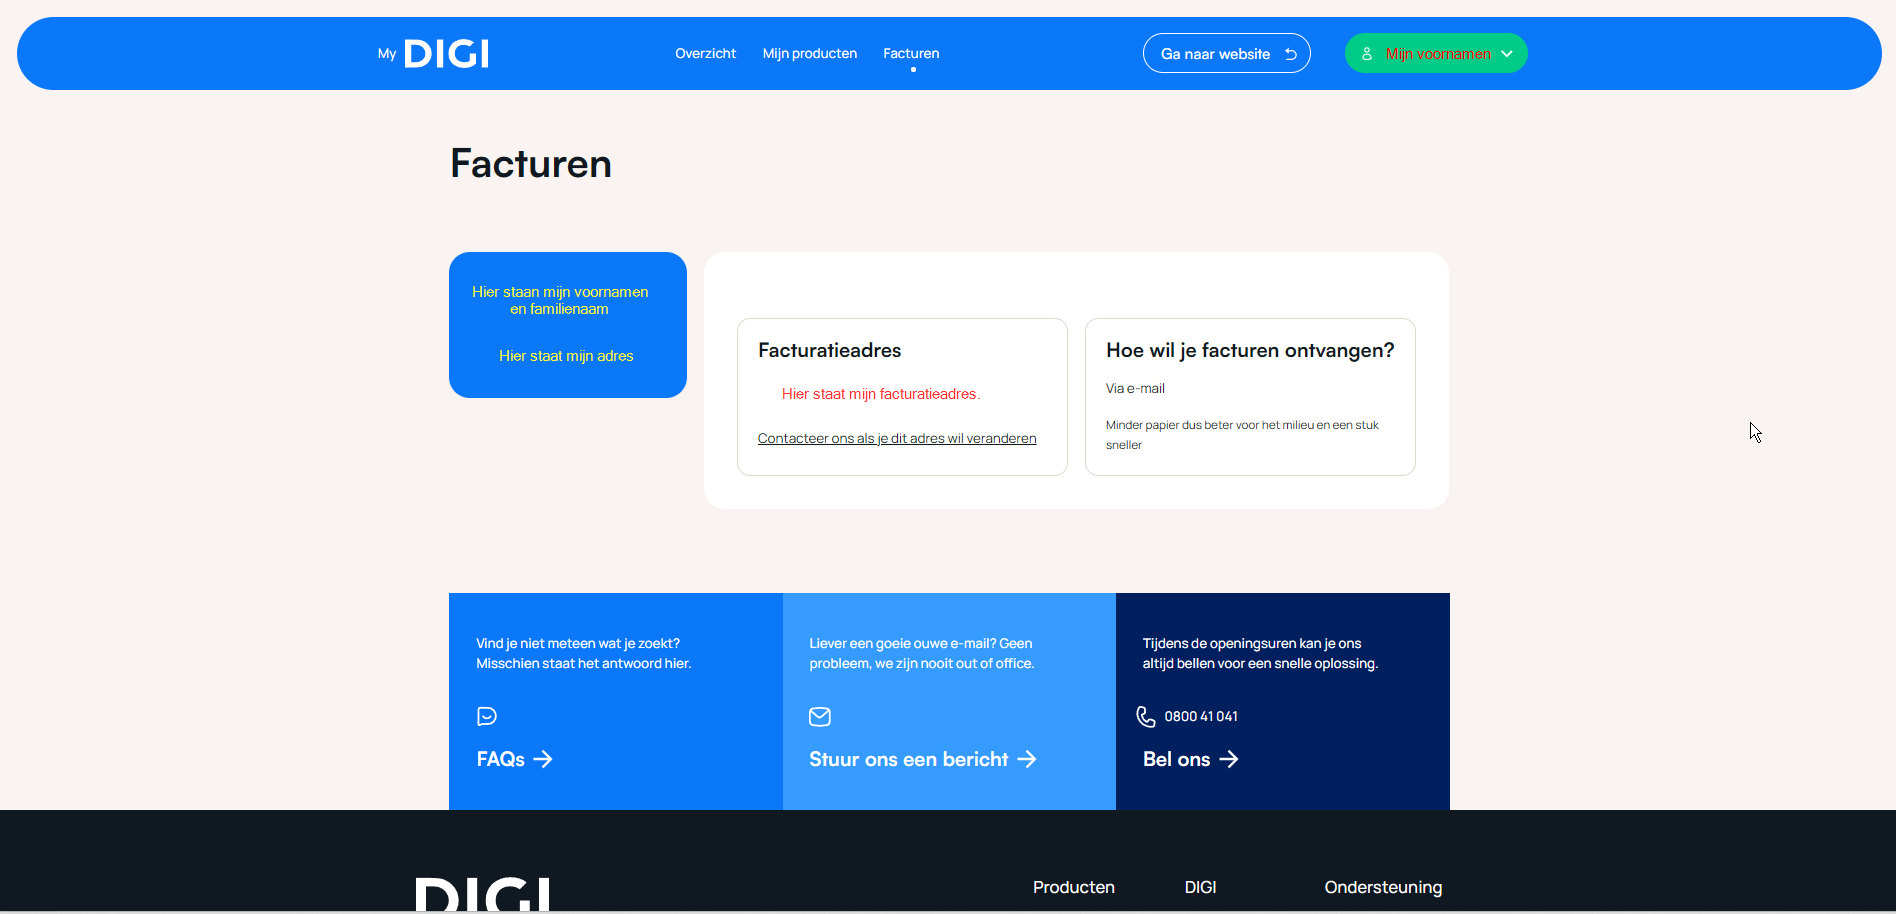
Task: Click the phone icon next to 0800 41 041
Action: coord(1146,716)
